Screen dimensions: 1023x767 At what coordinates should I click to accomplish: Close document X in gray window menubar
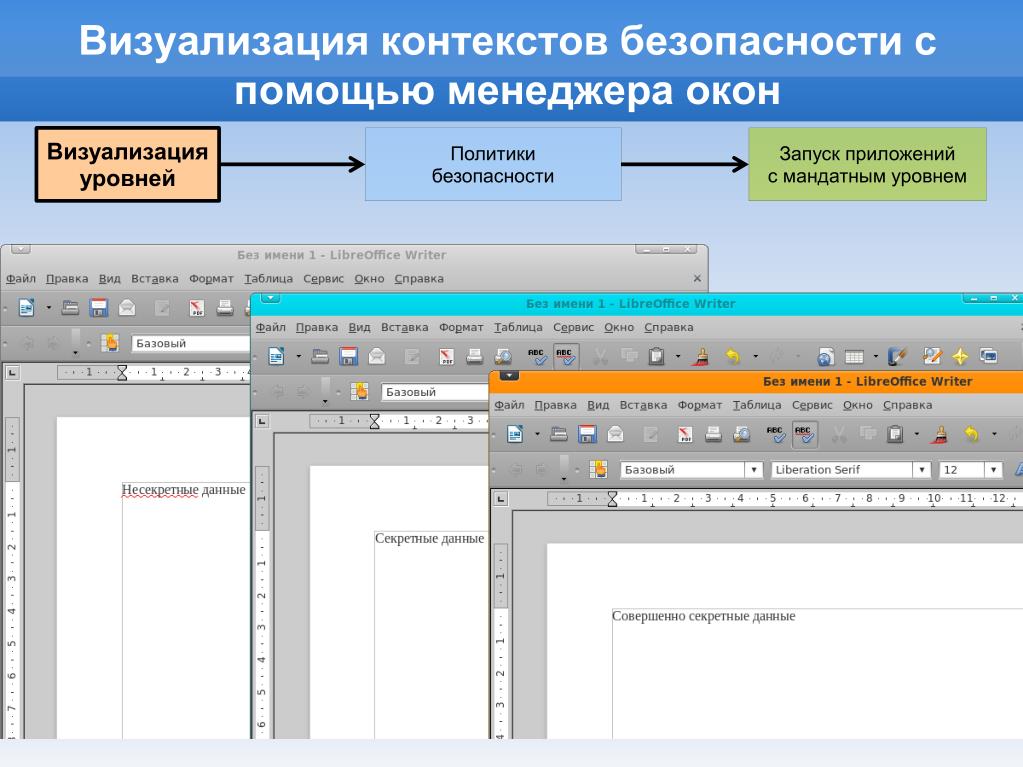pos(697,278)
